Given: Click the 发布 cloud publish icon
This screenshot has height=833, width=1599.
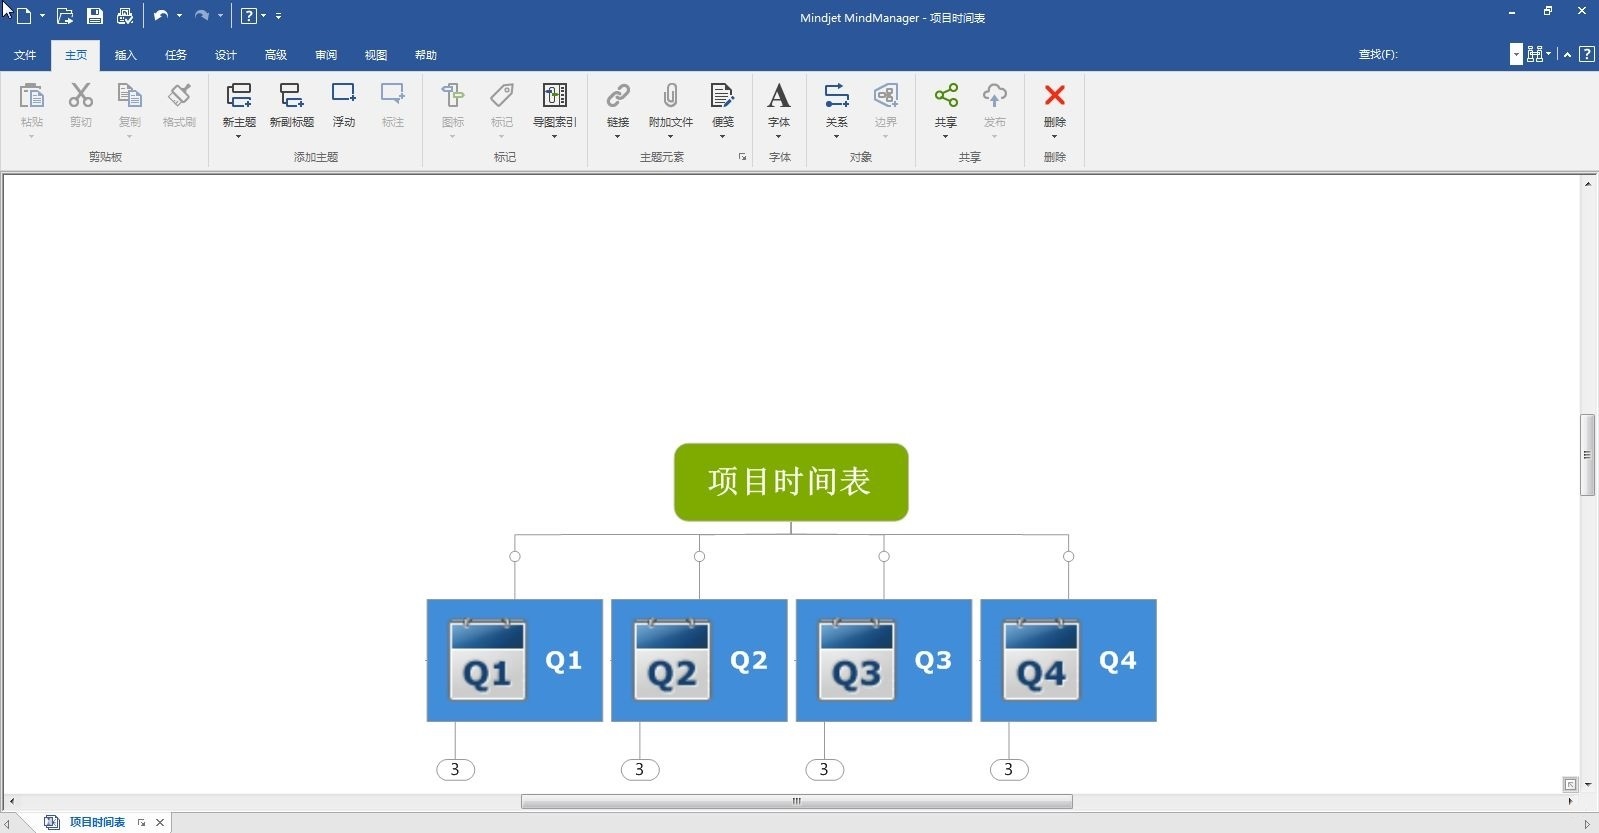Looking at the screenshot, I should 995,96.
